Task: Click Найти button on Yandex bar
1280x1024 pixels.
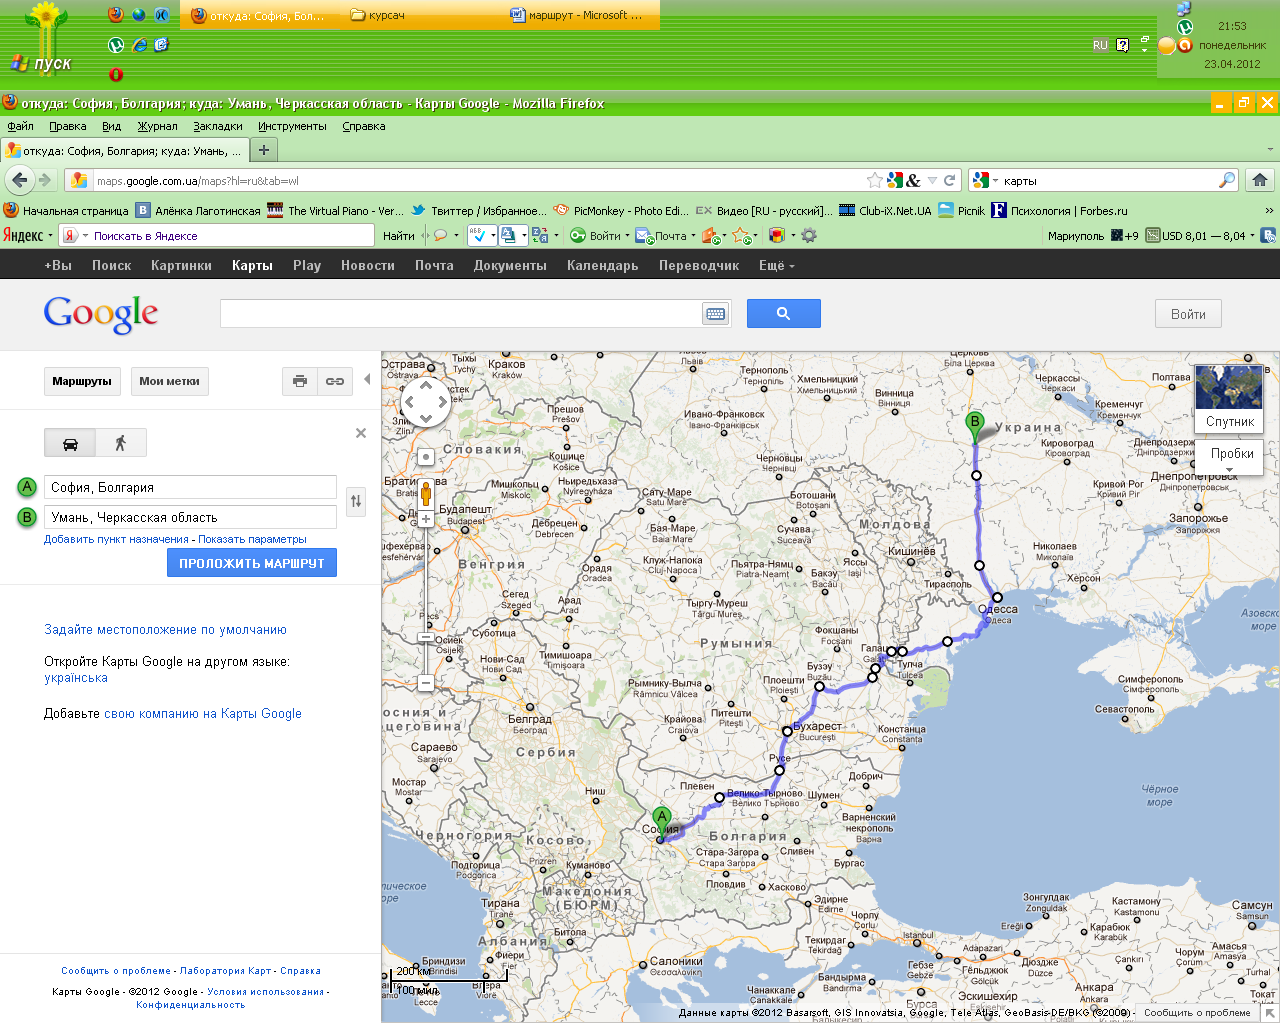Action: 398,236
